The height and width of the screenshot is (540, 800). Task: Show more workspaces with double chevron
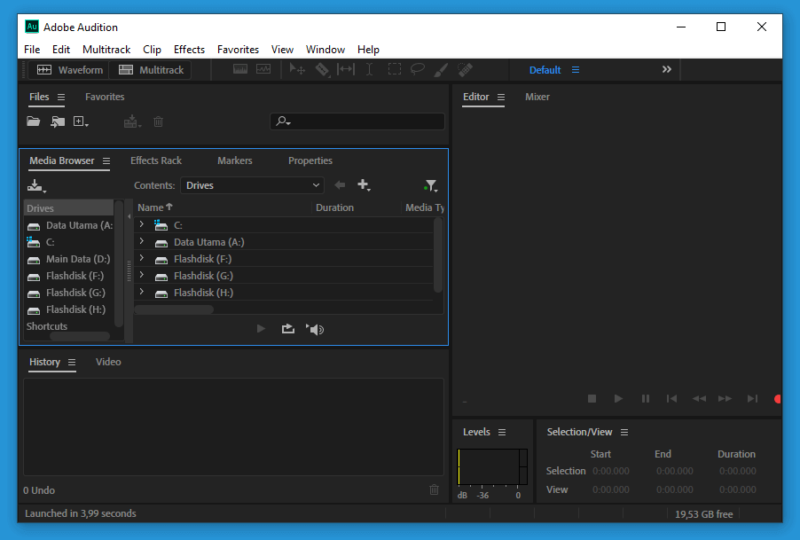tap(666, 69)
